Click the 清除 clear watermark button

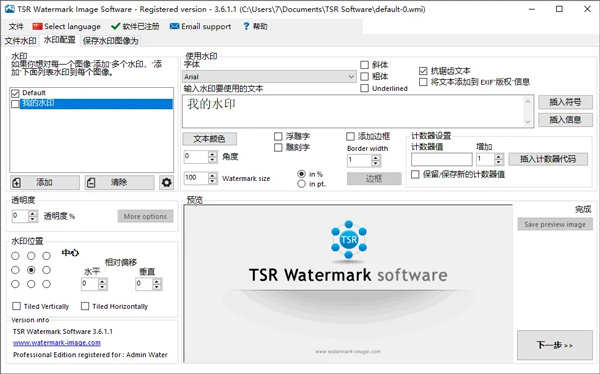coord(119,183)
